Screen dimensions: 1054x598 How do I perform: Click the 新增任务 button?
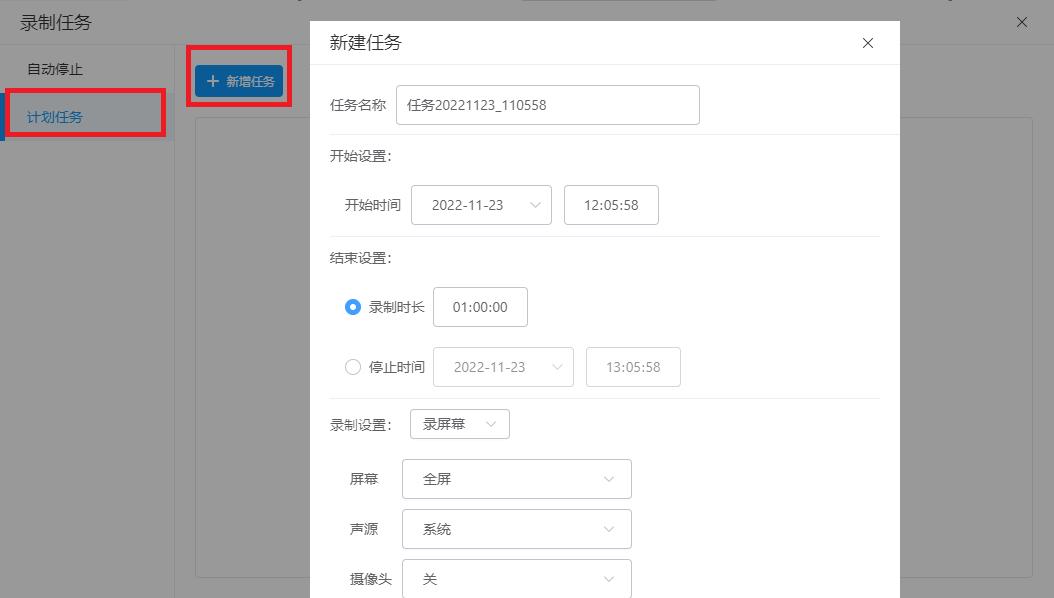point(238,81)
